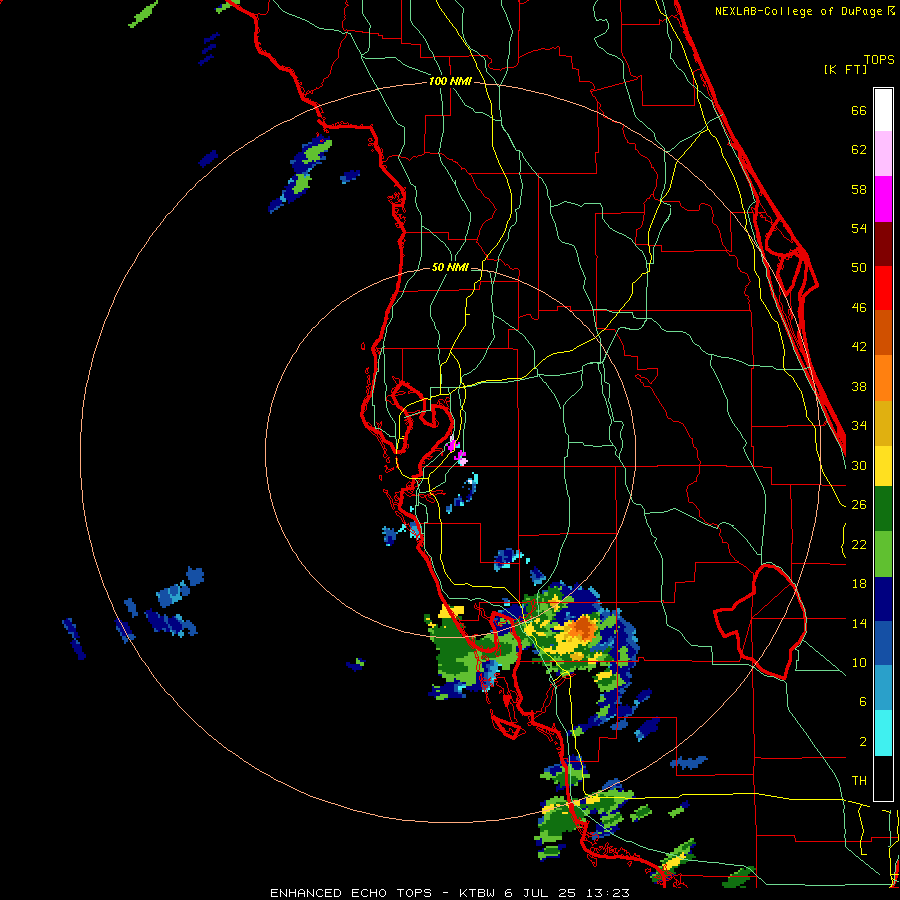Pick the dark orange legend swatch
This screenshot has height=900, width=900.
883,333
